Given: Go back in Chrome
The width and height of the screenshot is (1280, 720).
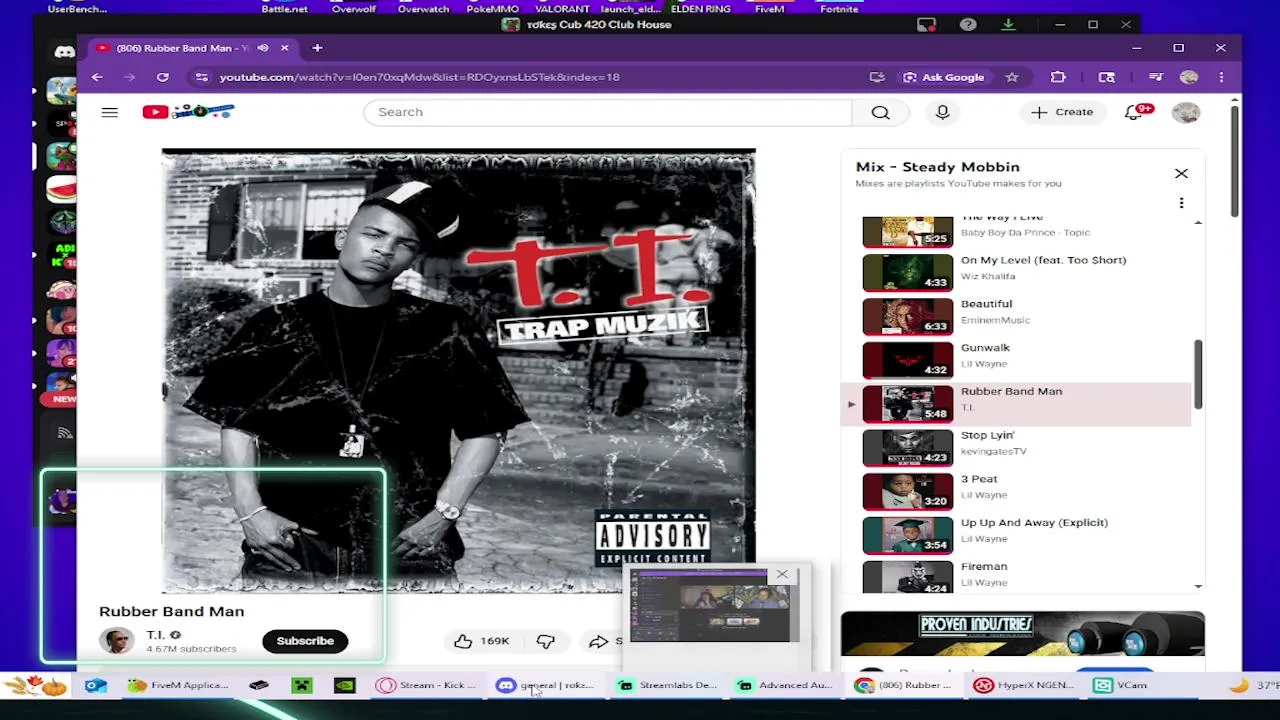Looking at the screenshot, I should tap(97, 77).
